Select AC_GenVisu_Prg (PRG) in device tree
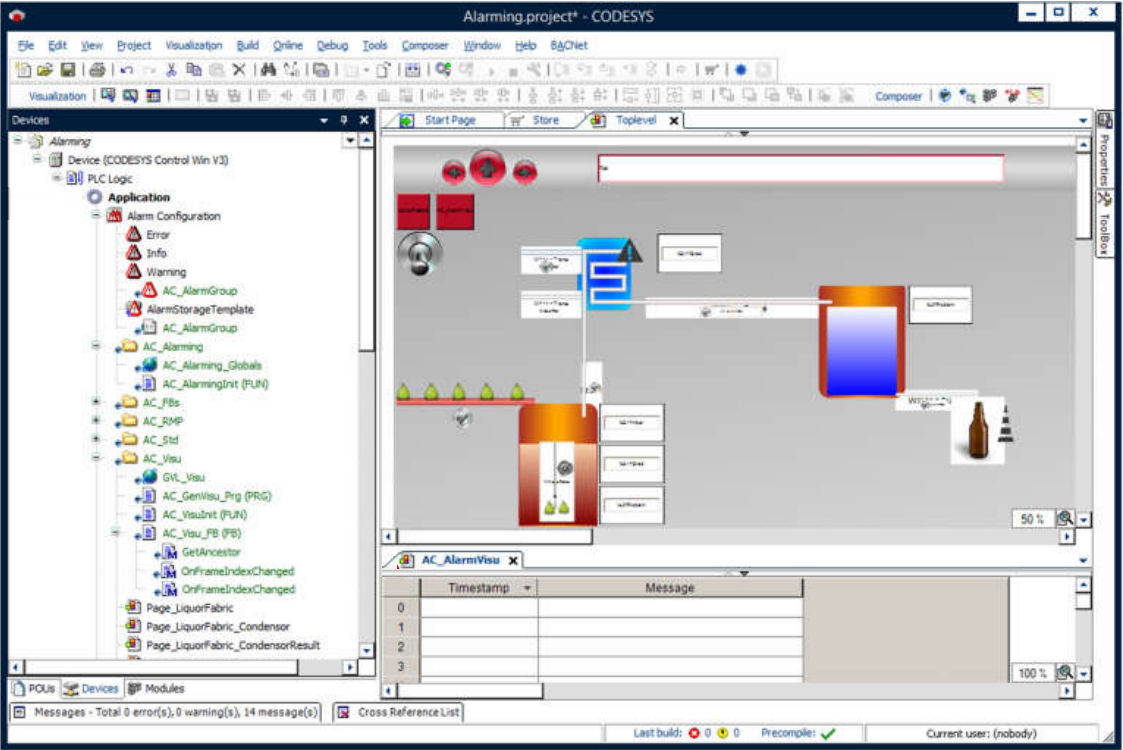 [216, 496]
